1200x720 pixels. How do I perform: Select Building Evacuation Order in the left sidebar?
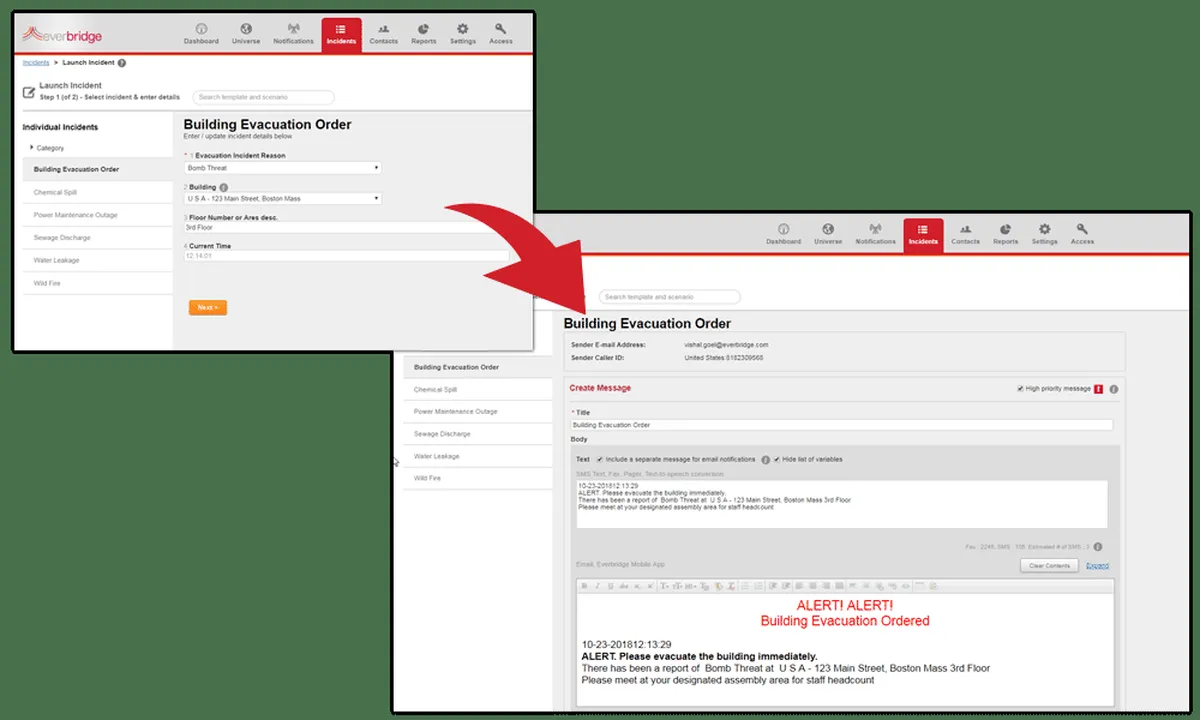coord(97,169)
